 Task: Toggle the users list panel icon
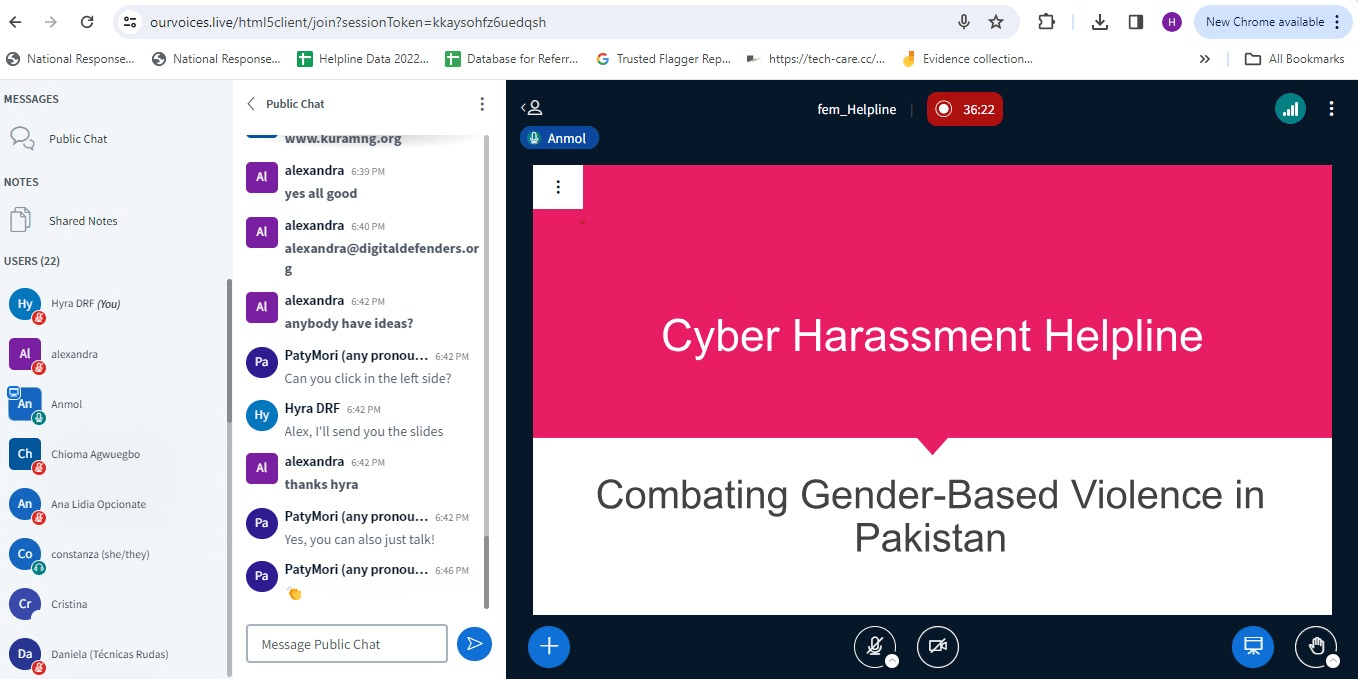[532, 109]
